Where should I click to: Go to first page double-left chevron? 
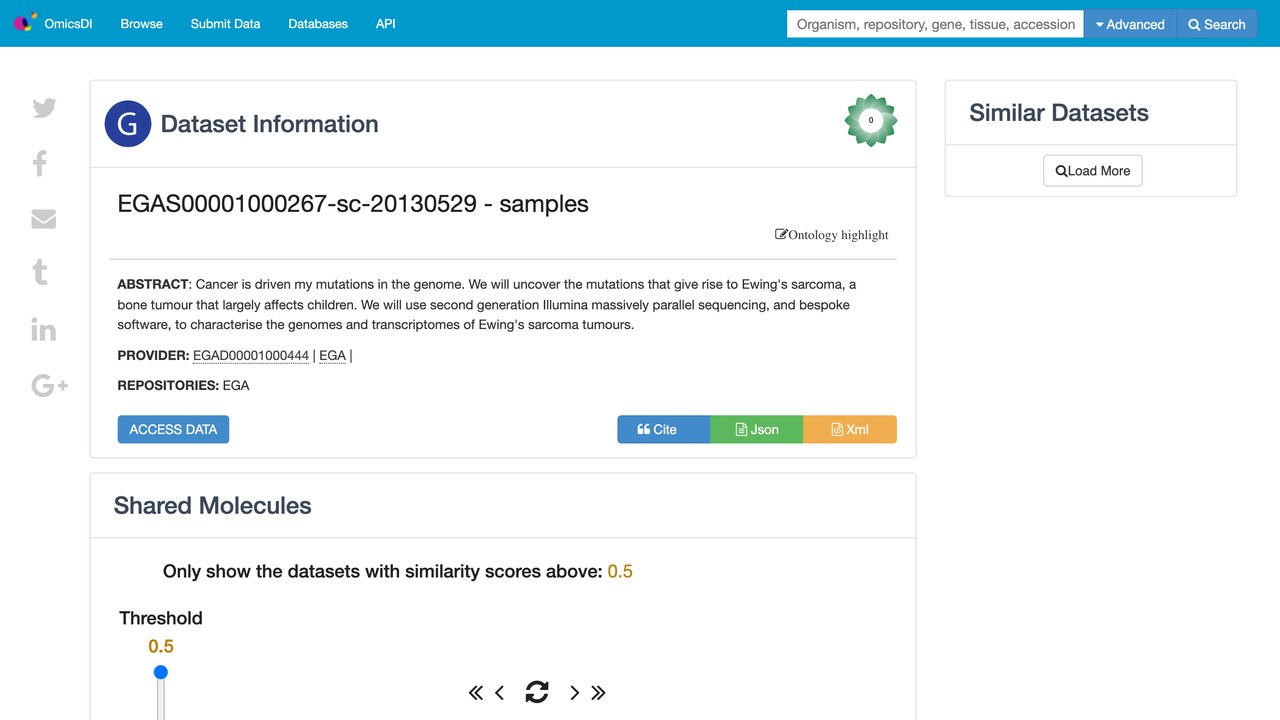click(476, 692)
